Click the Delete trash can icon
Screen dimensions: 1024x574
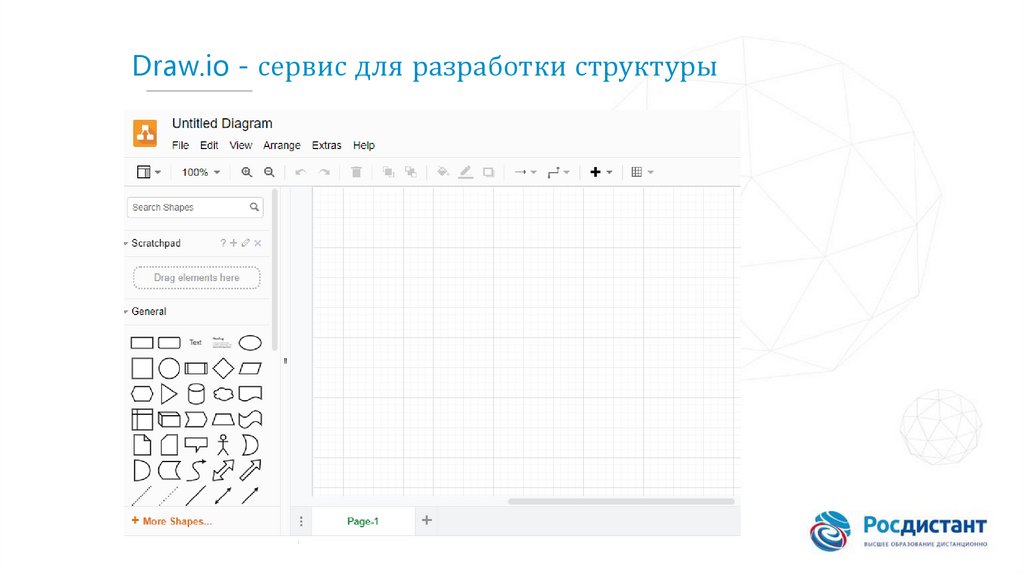[x=356, y=172]
